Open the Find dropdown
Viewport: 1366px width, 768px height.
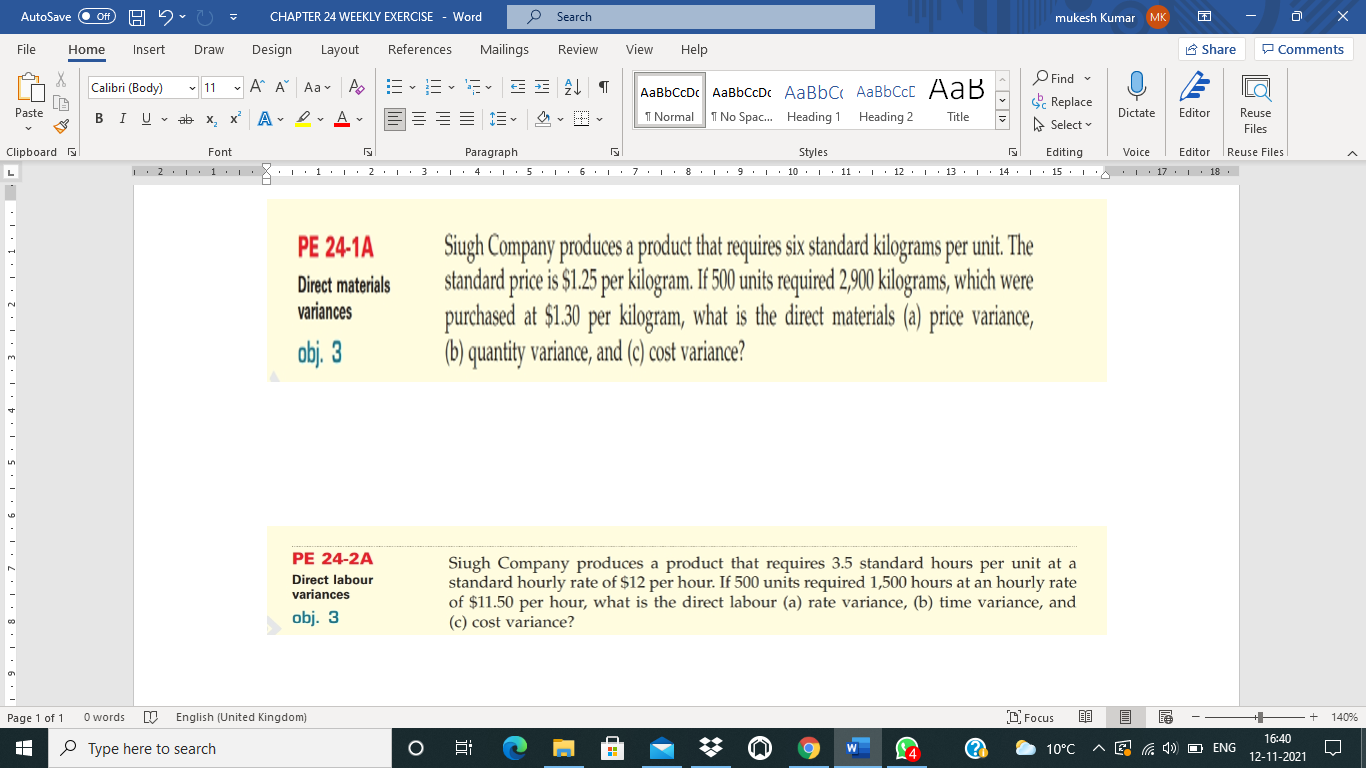coord(1088,78)
